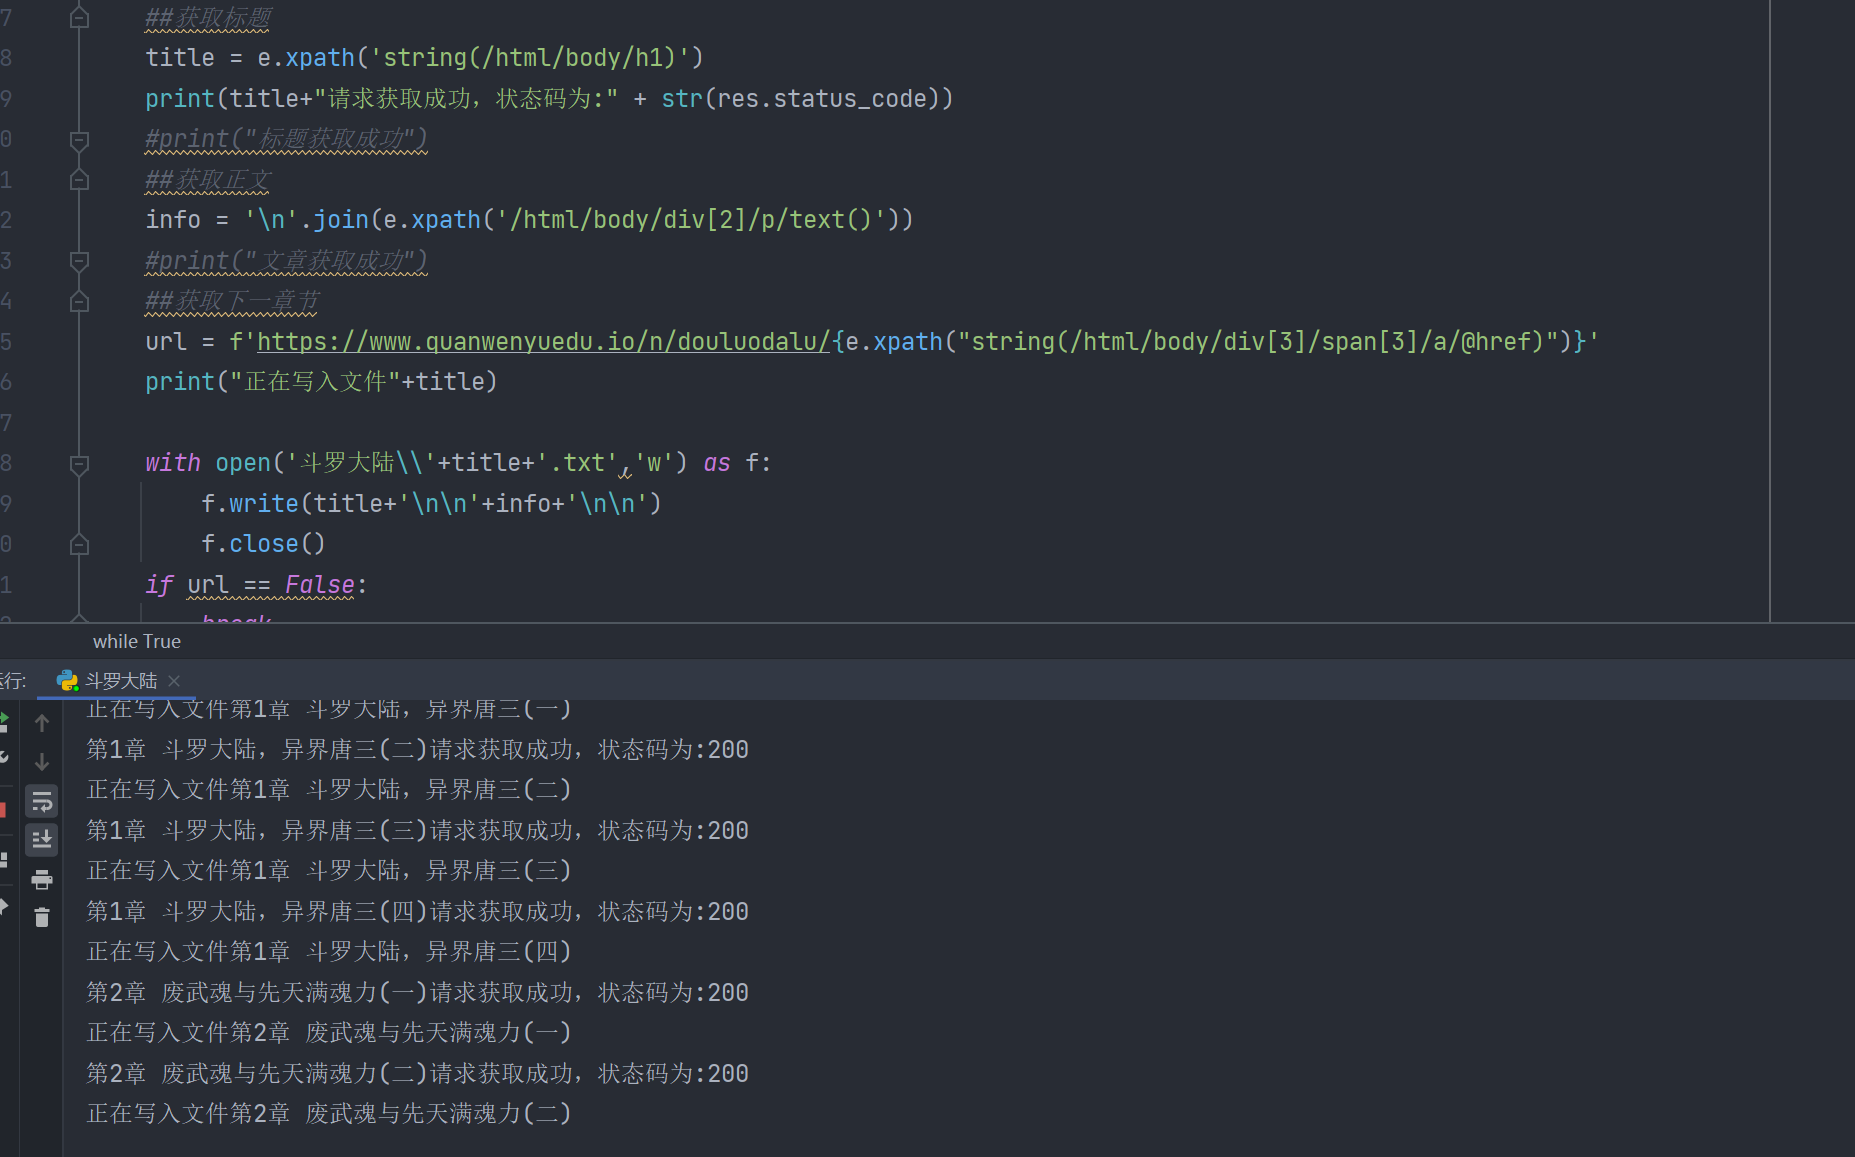Viewport: 1855px width, 1157px height.
Task: Click last console line '正在写入文件第2章 废武魂与先天满魂力(二)'
Action: click(329, 1114)
